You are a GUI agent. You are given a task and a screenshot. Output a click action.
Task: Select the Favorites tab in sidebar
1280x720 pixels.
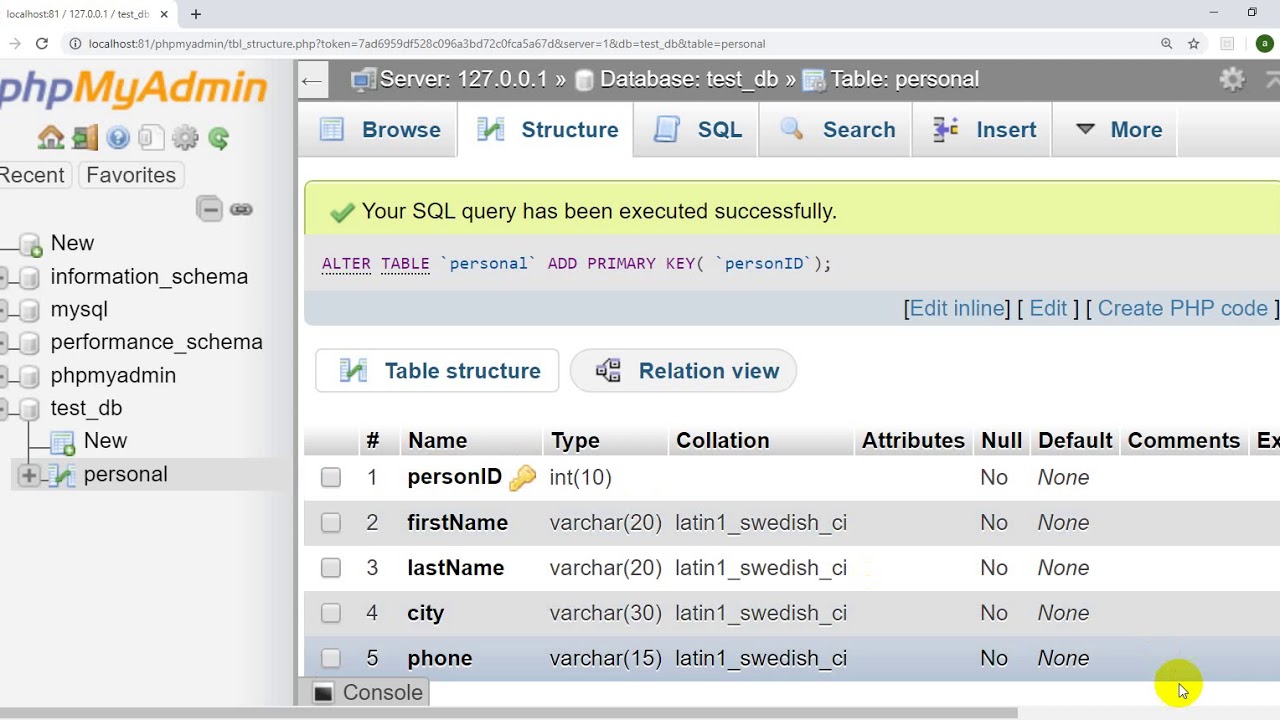tap(131, 175)
